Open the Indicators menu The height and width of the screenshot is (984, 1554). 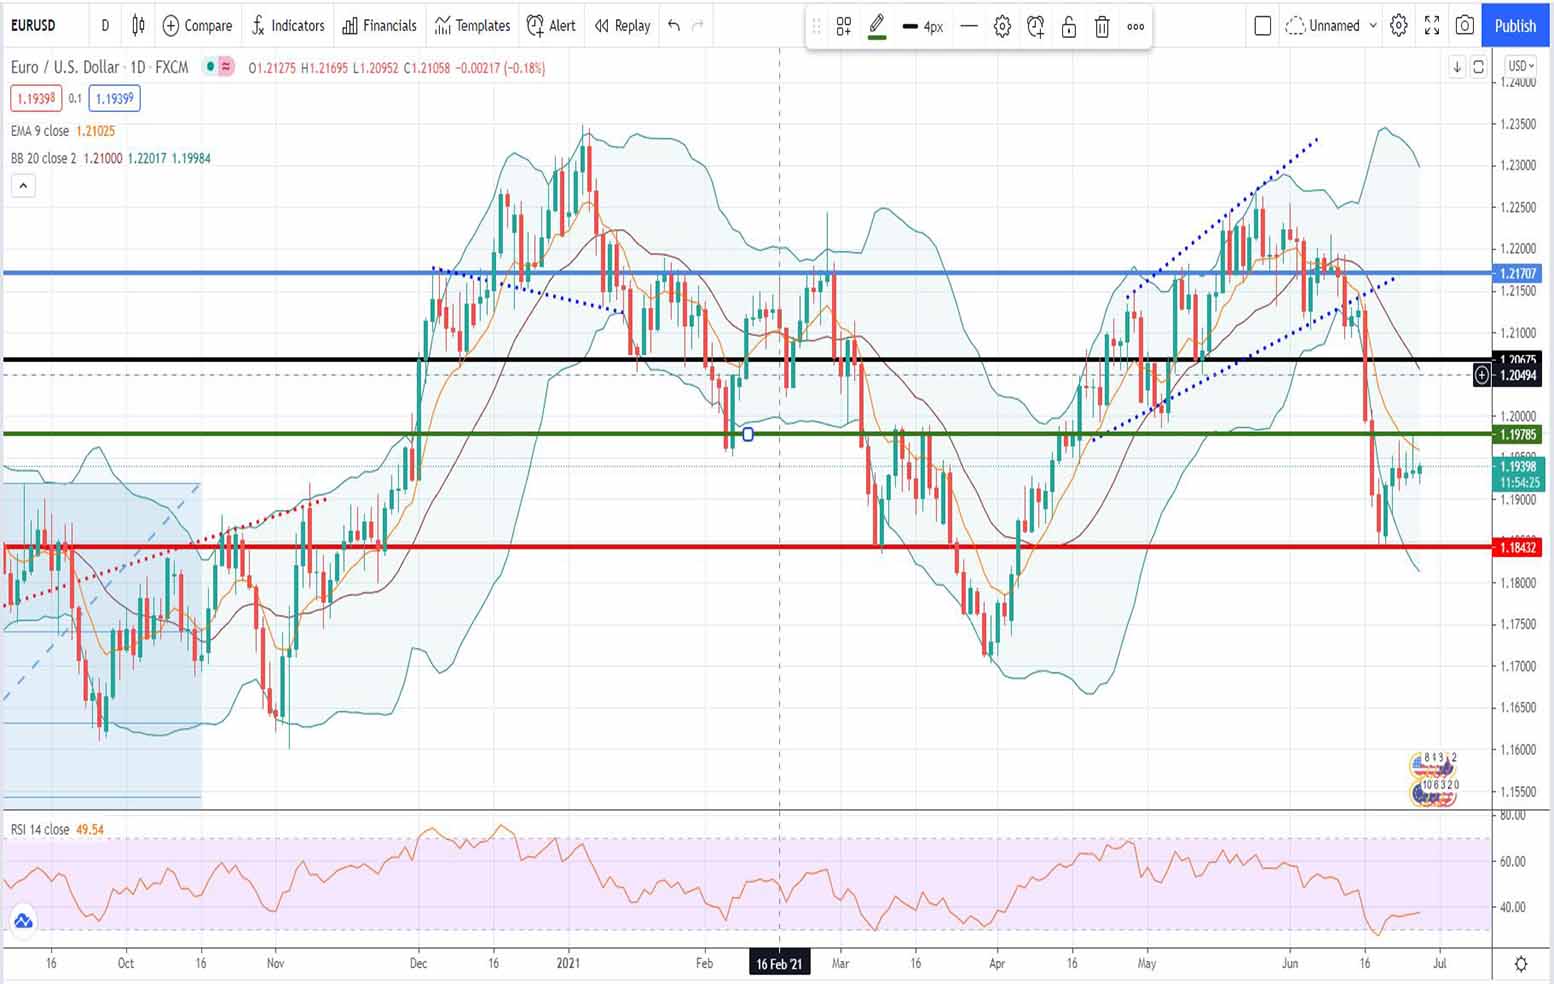[288, 25]
